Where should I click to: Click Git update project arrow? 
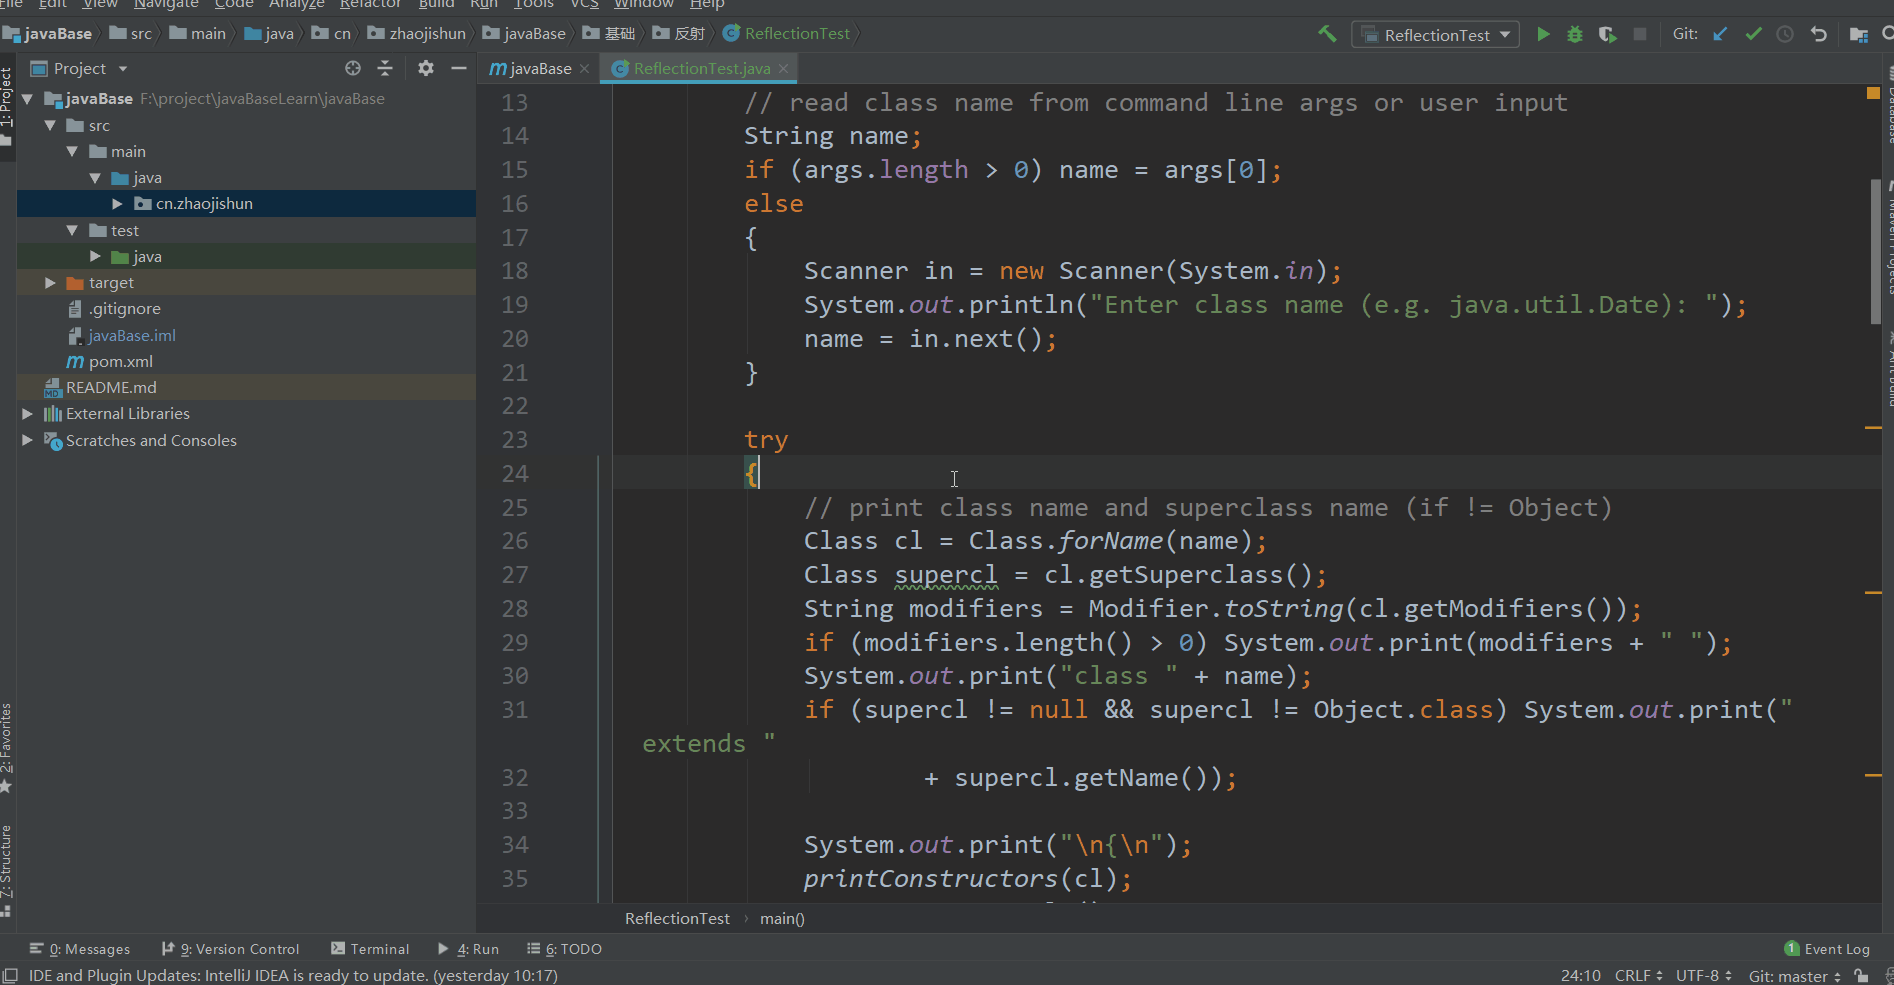[x=1720, y=34]
